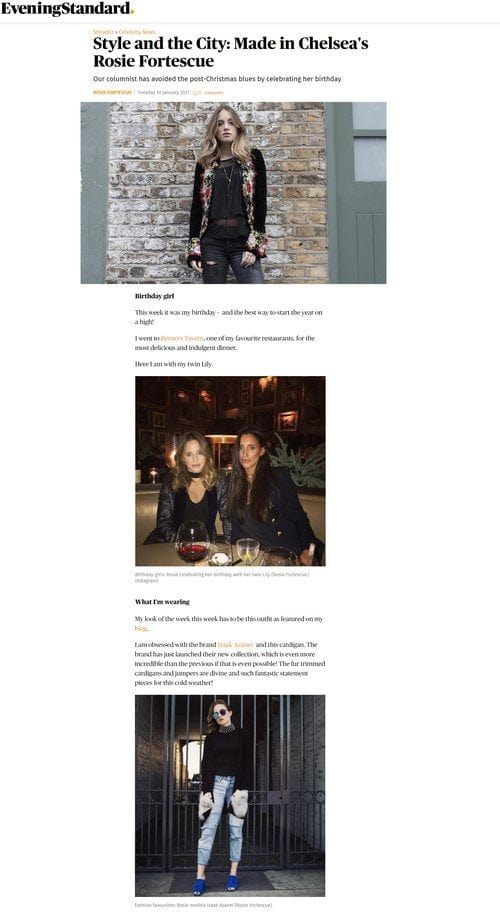Click the orange dot in the logo
500x916 pixels.
[132, 12]
